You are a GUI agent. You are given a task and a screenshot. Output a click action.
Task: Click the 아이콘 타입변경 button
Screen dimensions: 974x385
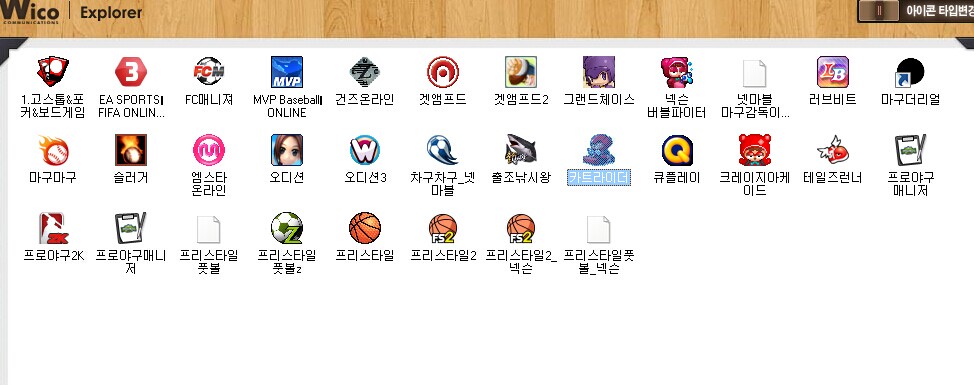916,11
